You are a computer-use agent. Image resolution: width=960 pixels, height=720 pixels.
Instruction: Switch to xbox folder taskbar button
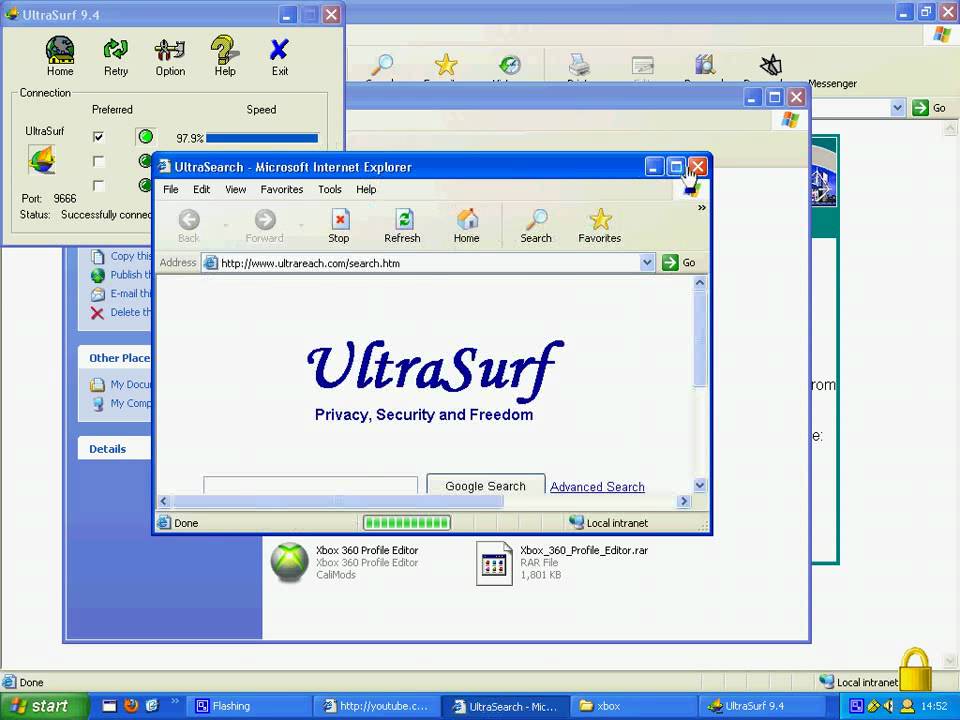tap(634, 707)
